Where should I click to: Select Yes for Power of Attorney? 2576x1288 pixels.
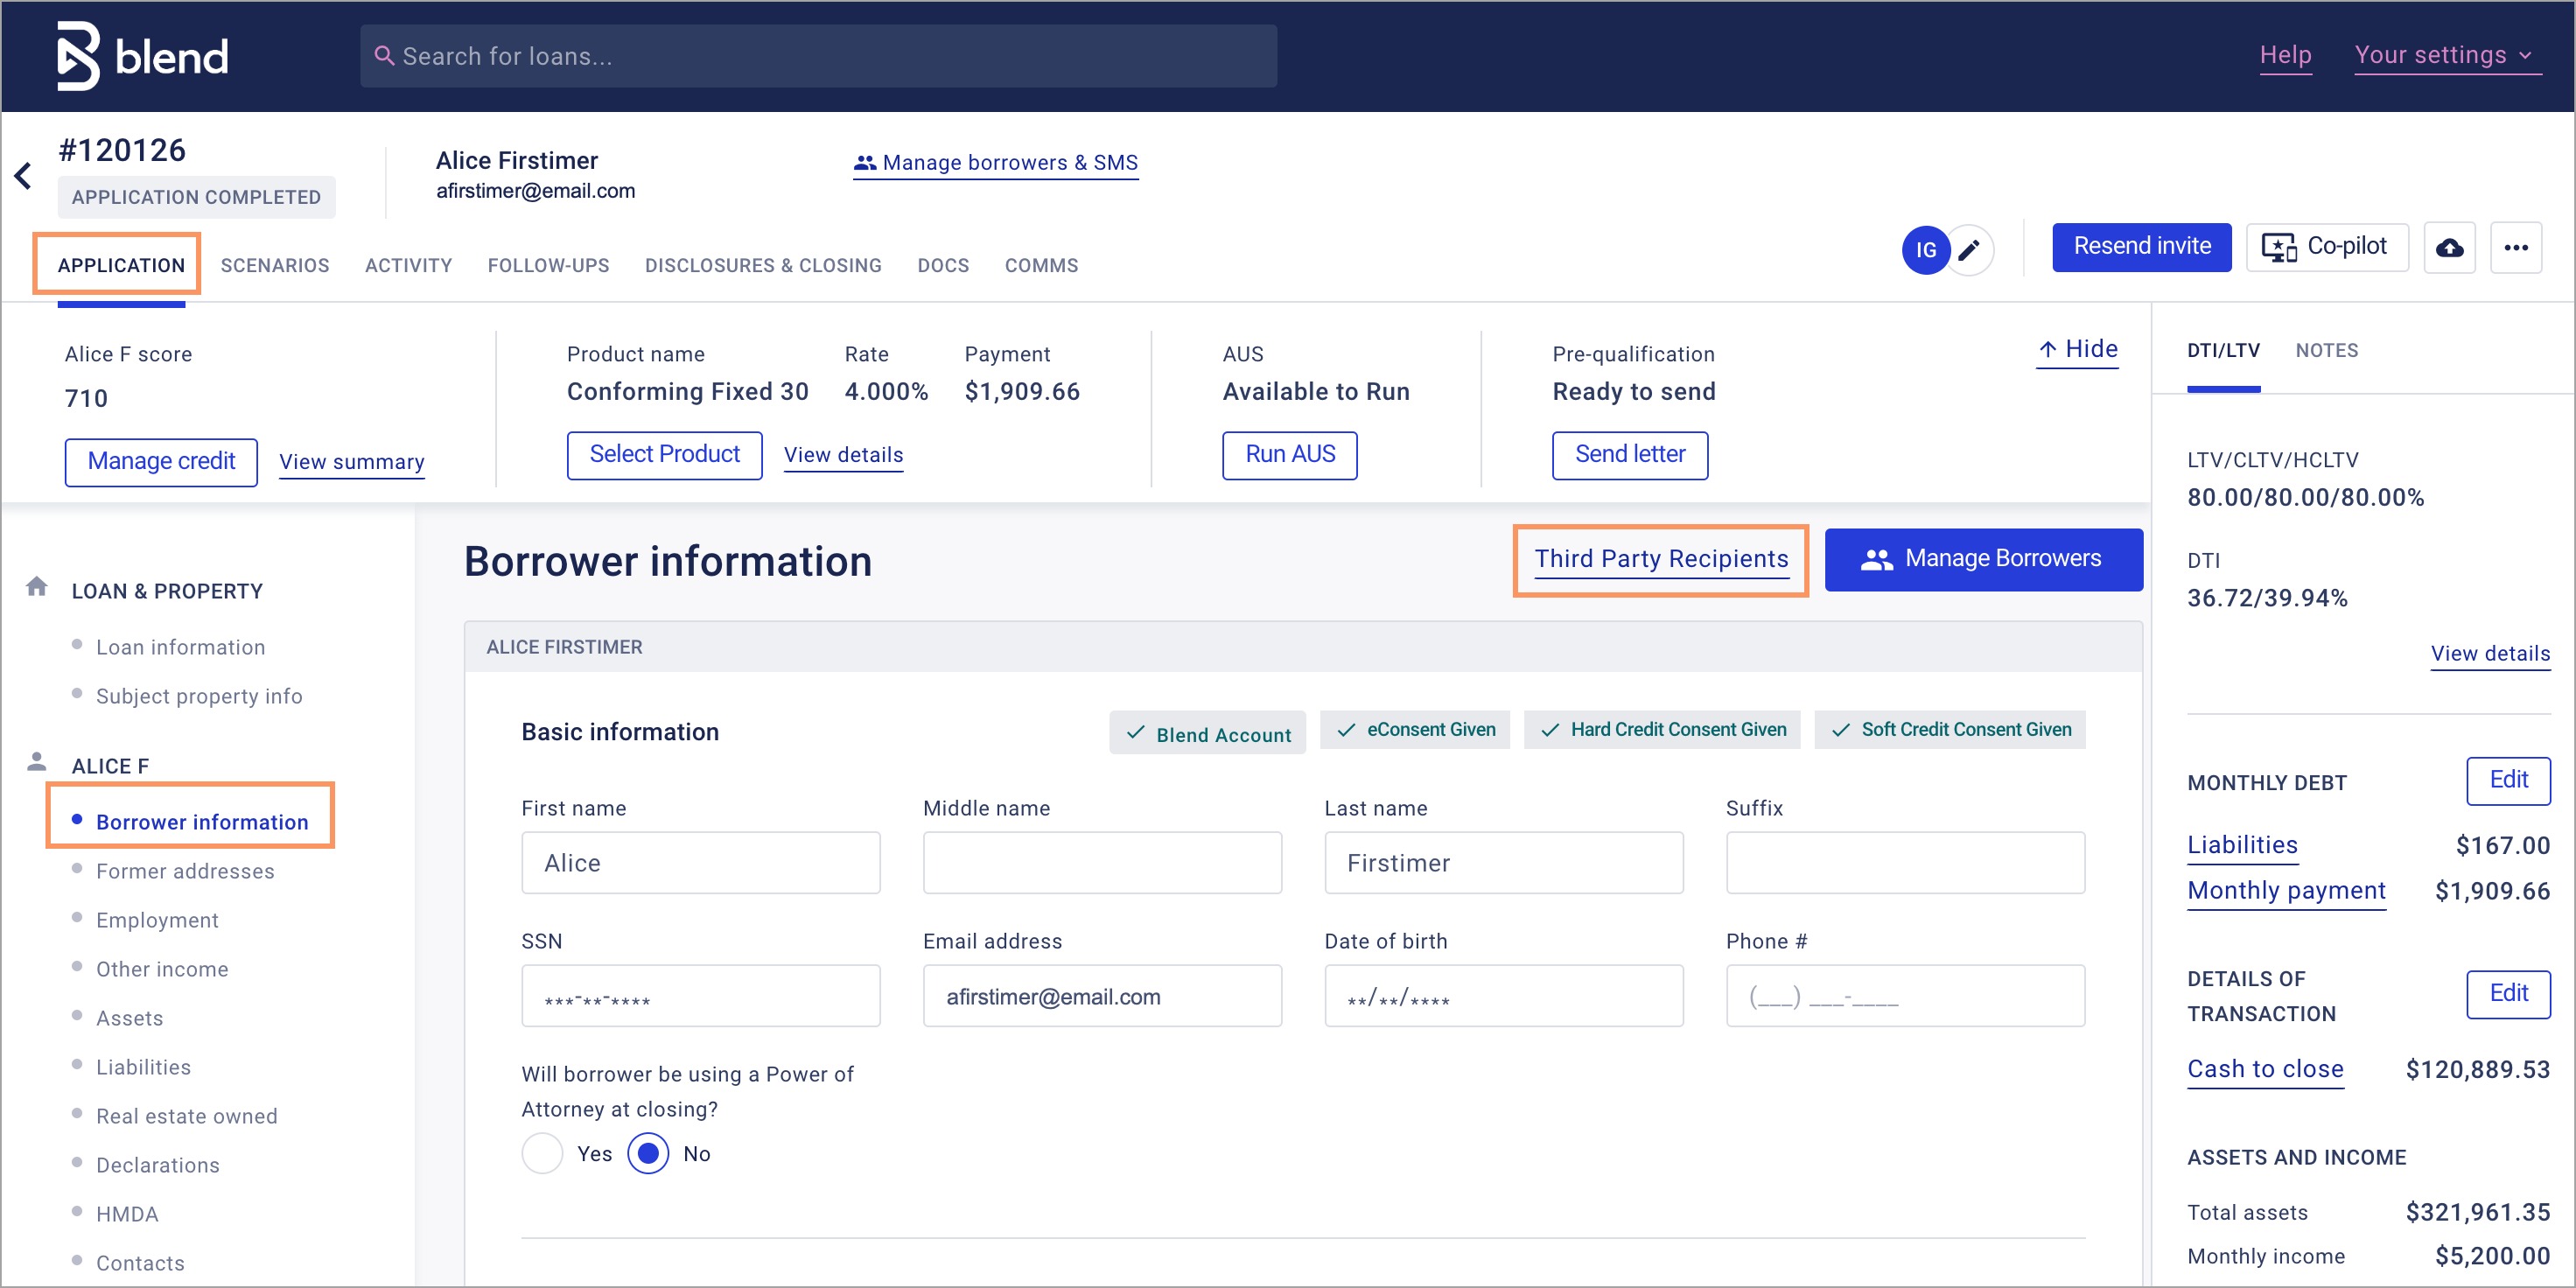(x=542, y=1153)
